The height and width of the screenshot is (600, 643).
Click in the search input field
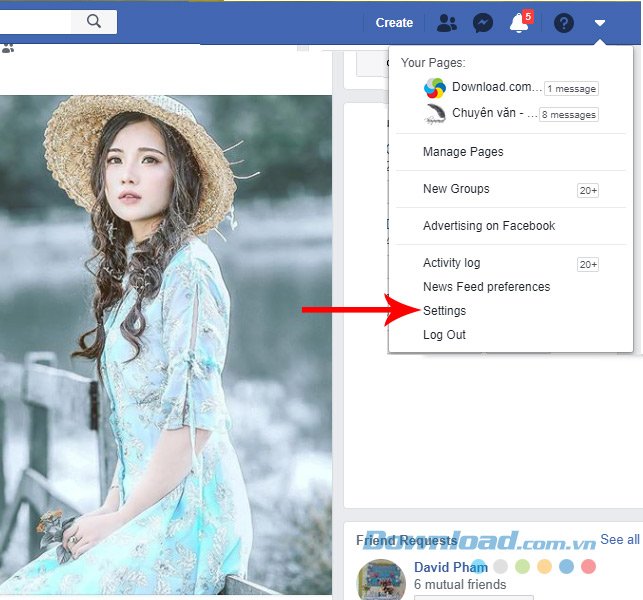pos(35,22)
